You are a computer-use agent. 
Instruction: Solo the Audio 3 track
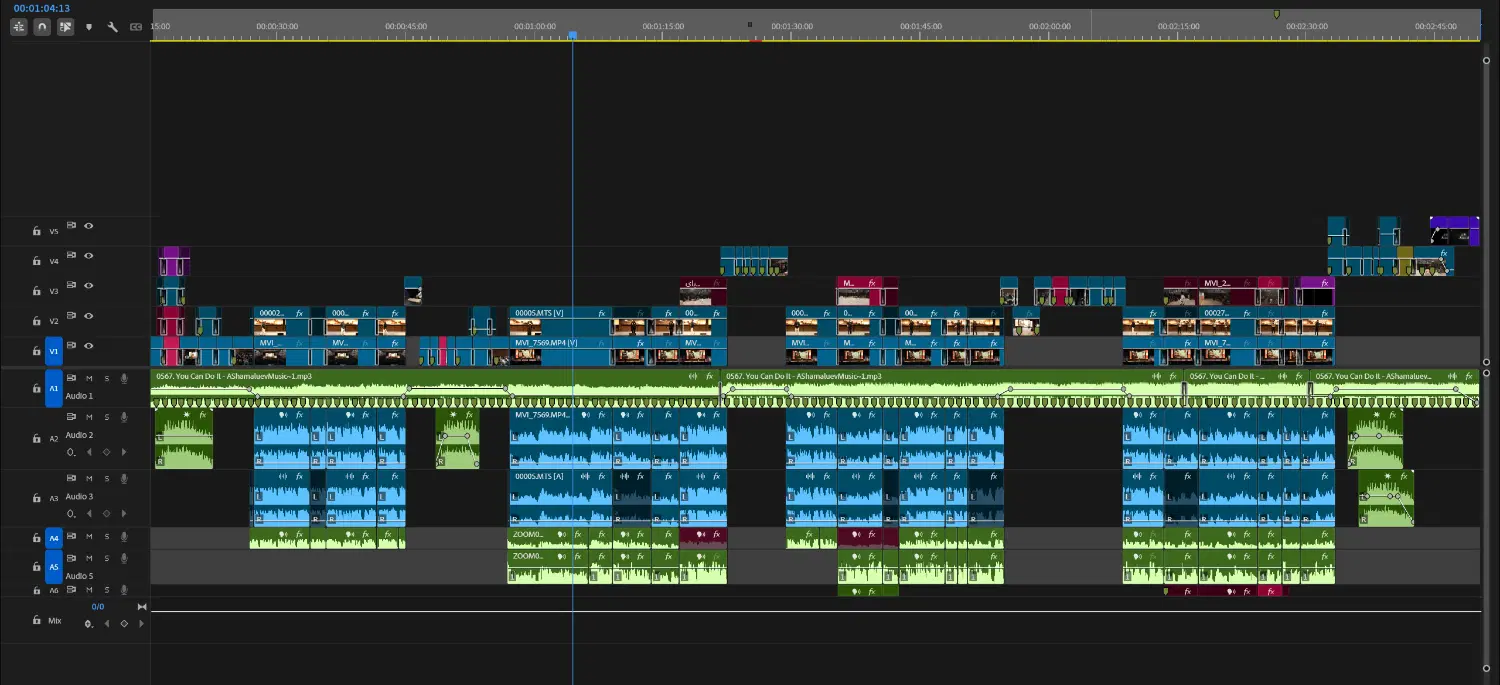pyautogui.click(x=106, y=477)
